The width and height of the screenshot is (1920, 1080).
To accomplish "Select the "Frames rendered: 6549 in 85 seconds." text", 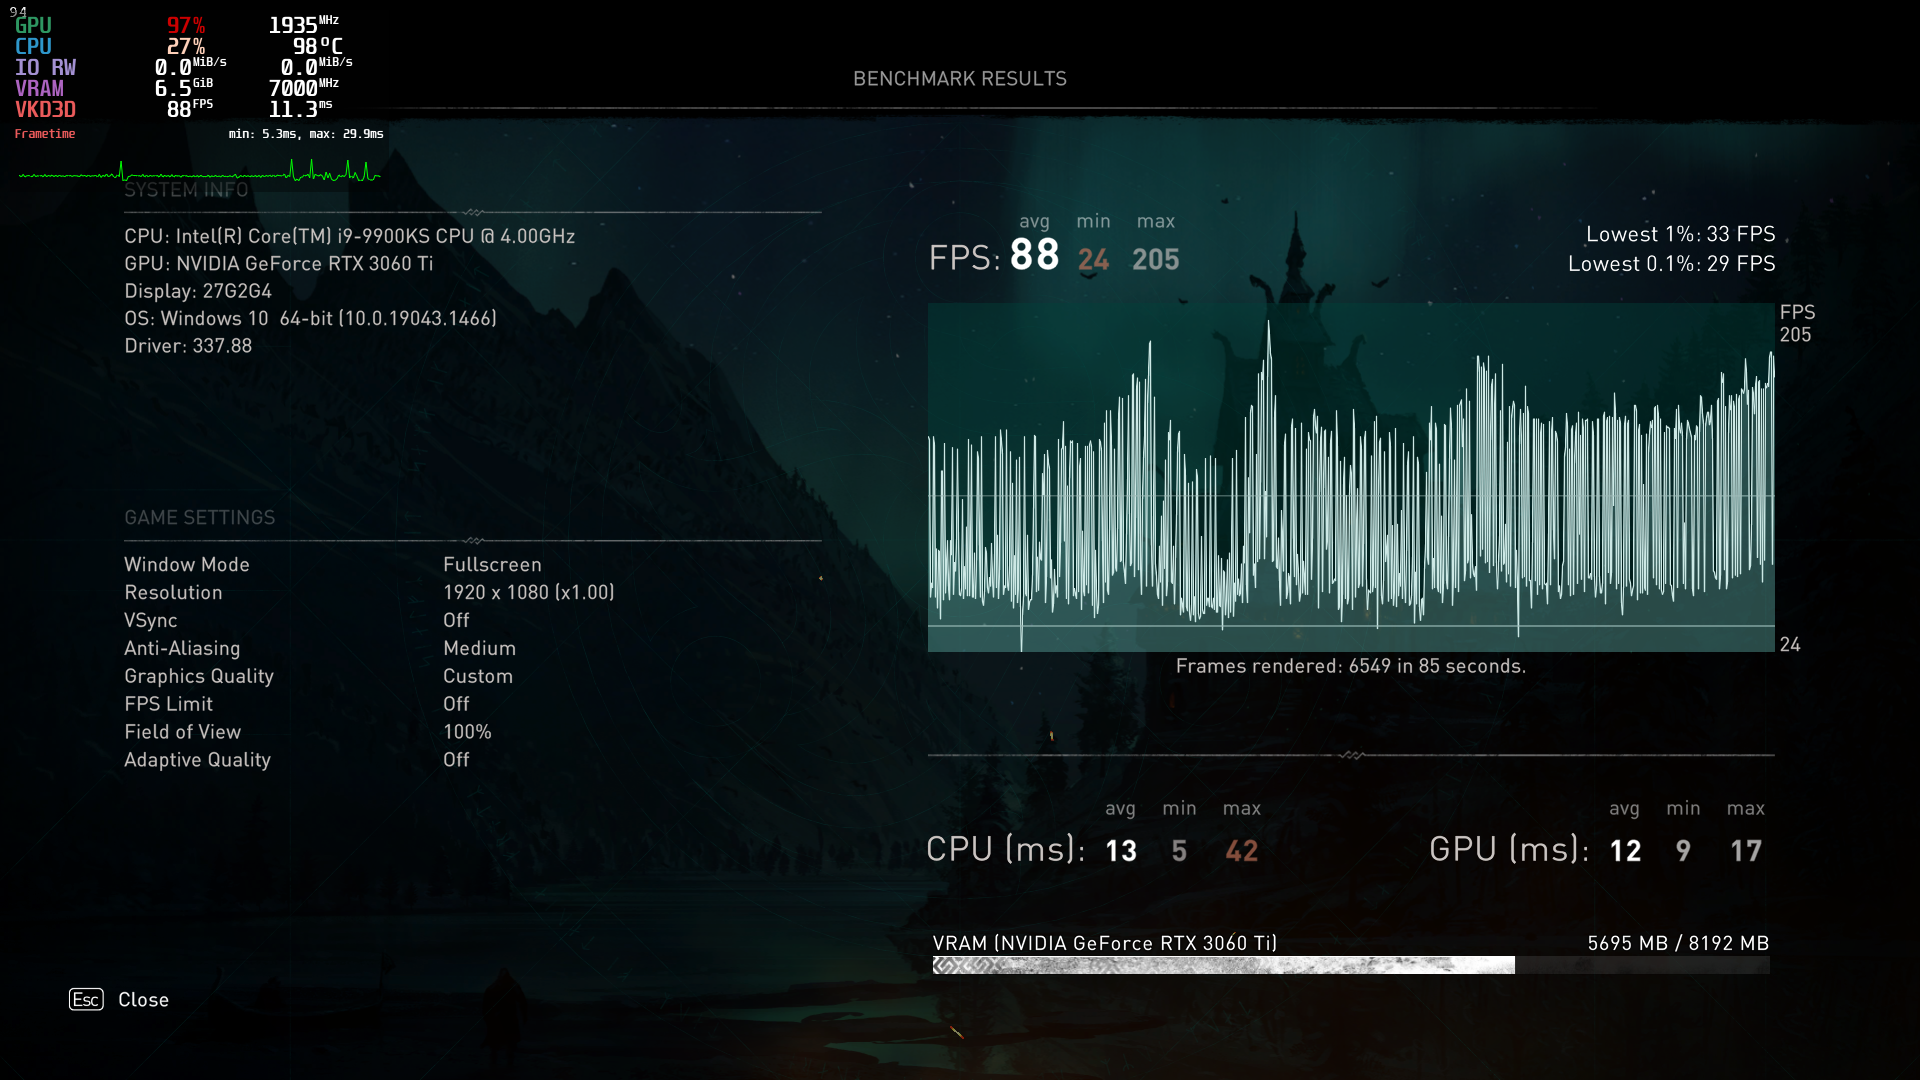I will (x=1351, y=666).
